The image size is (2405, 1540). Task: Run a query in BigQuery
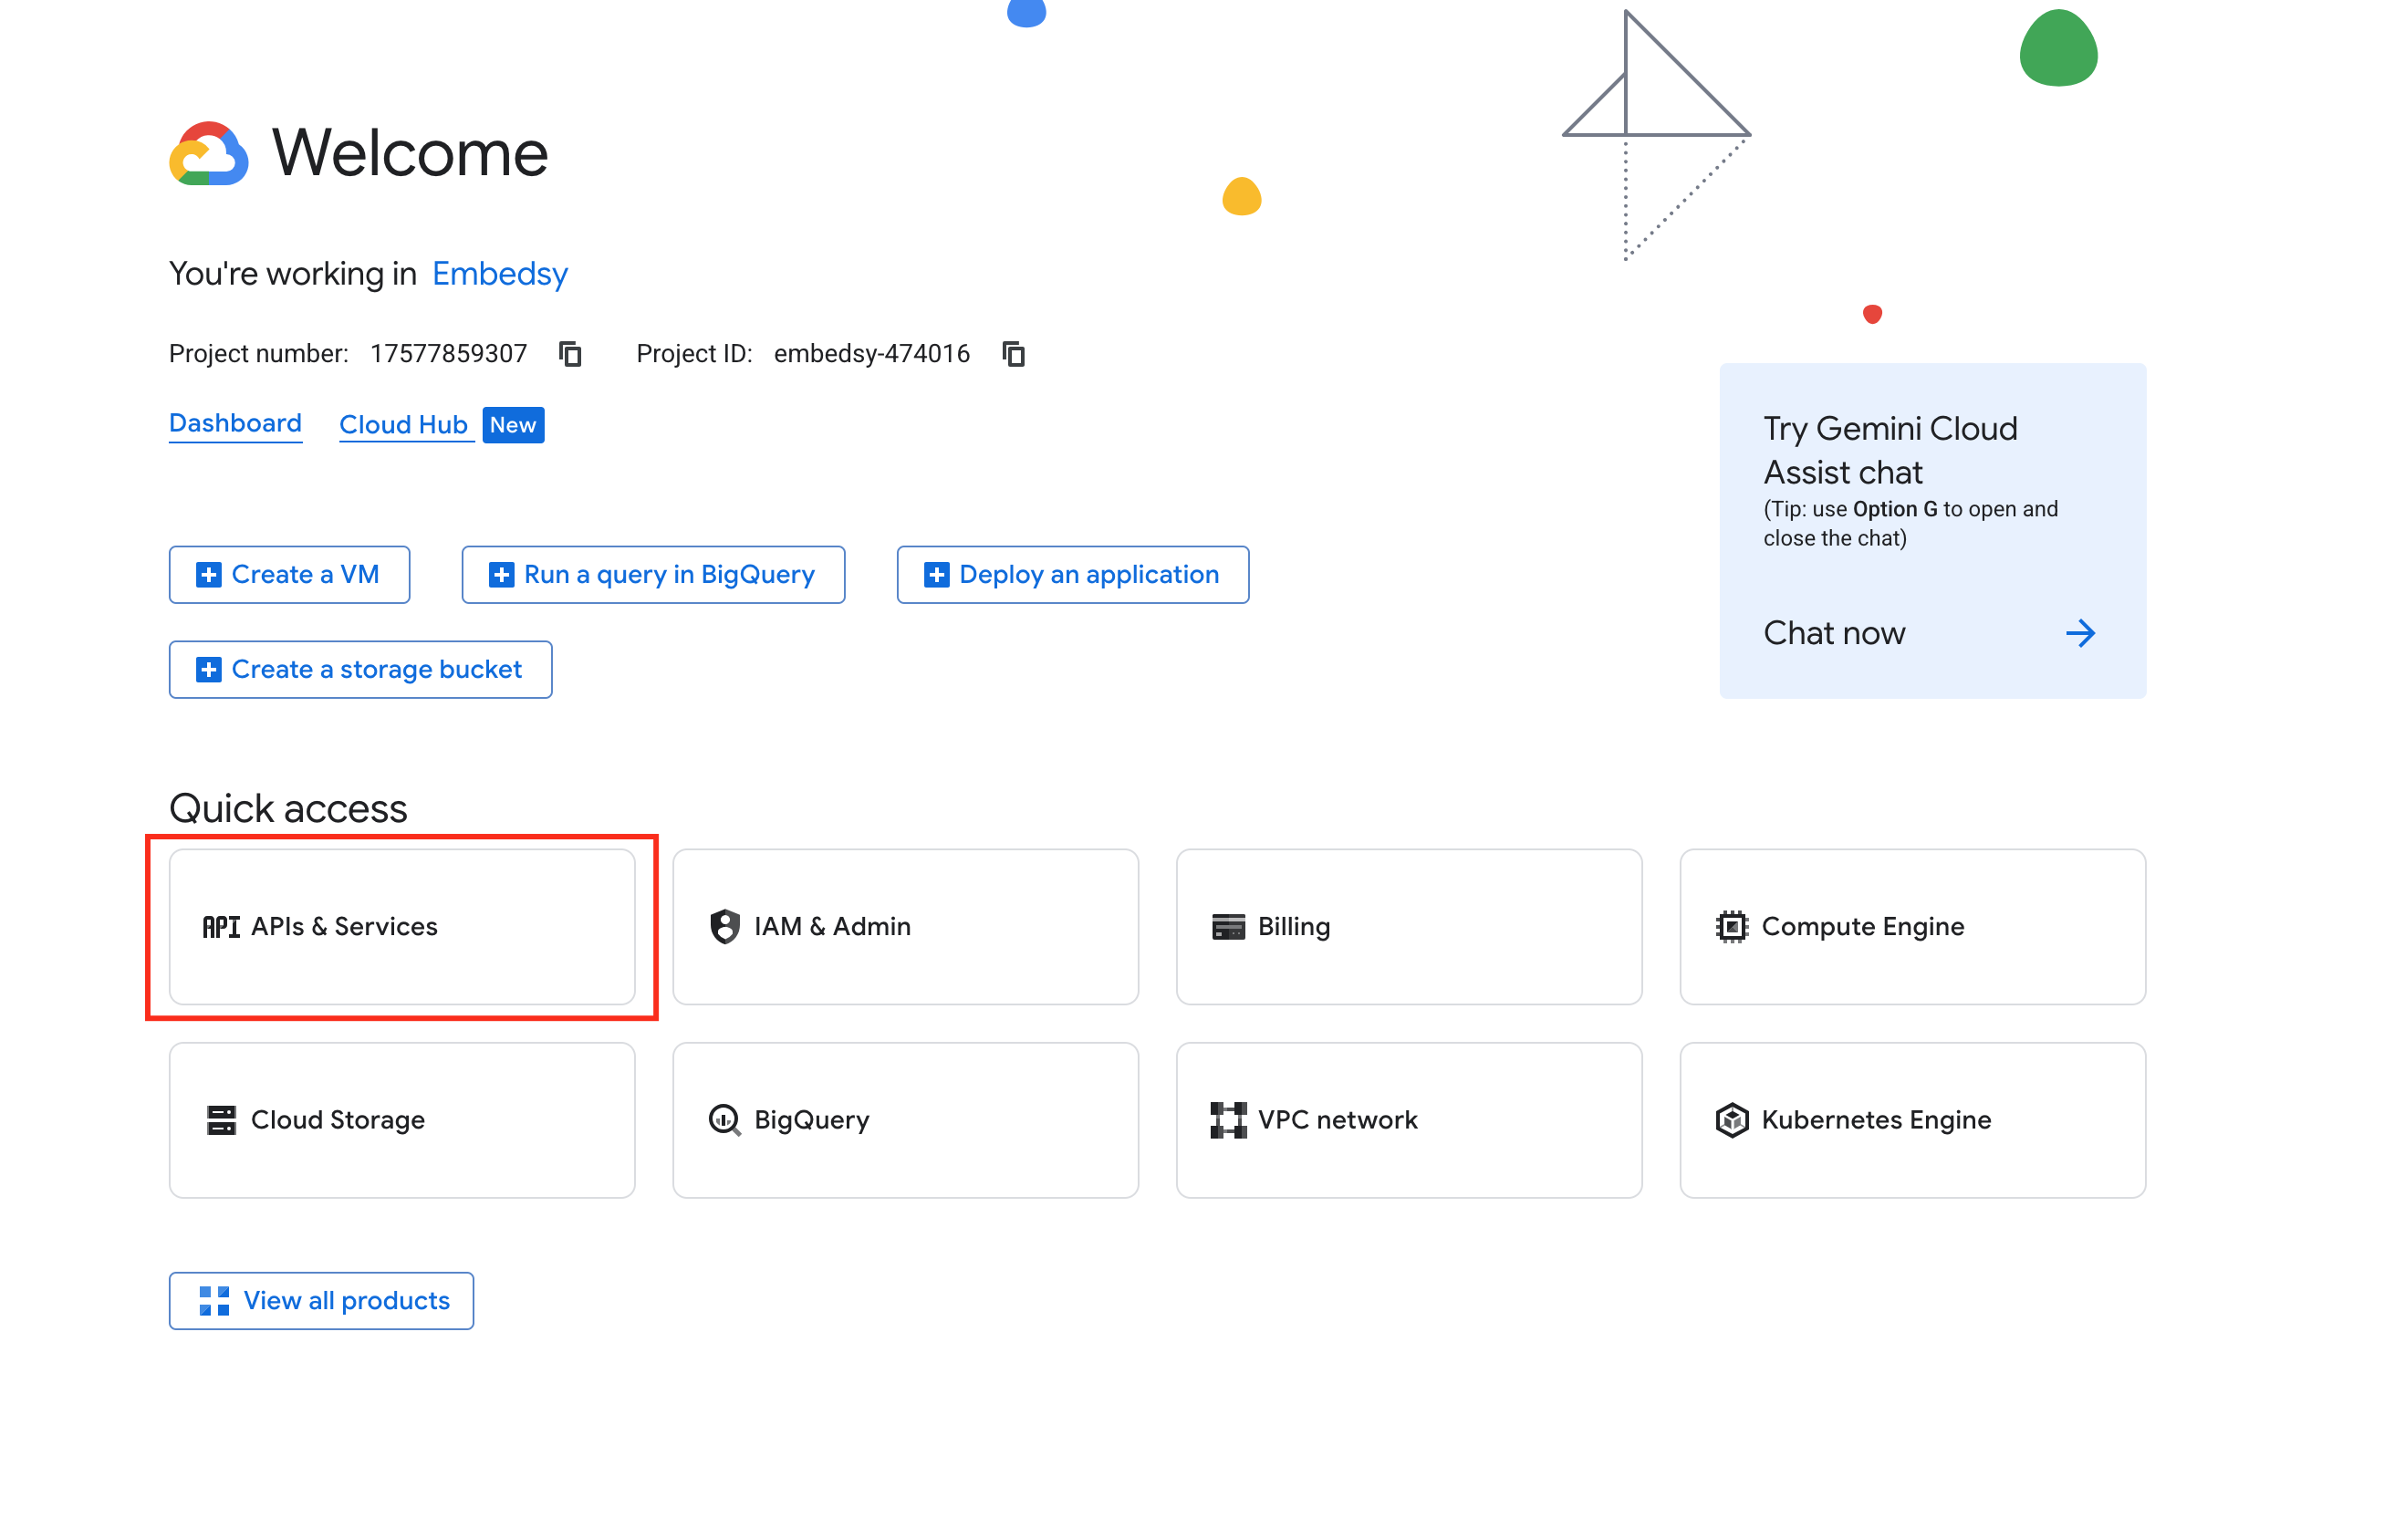[653, 574]
